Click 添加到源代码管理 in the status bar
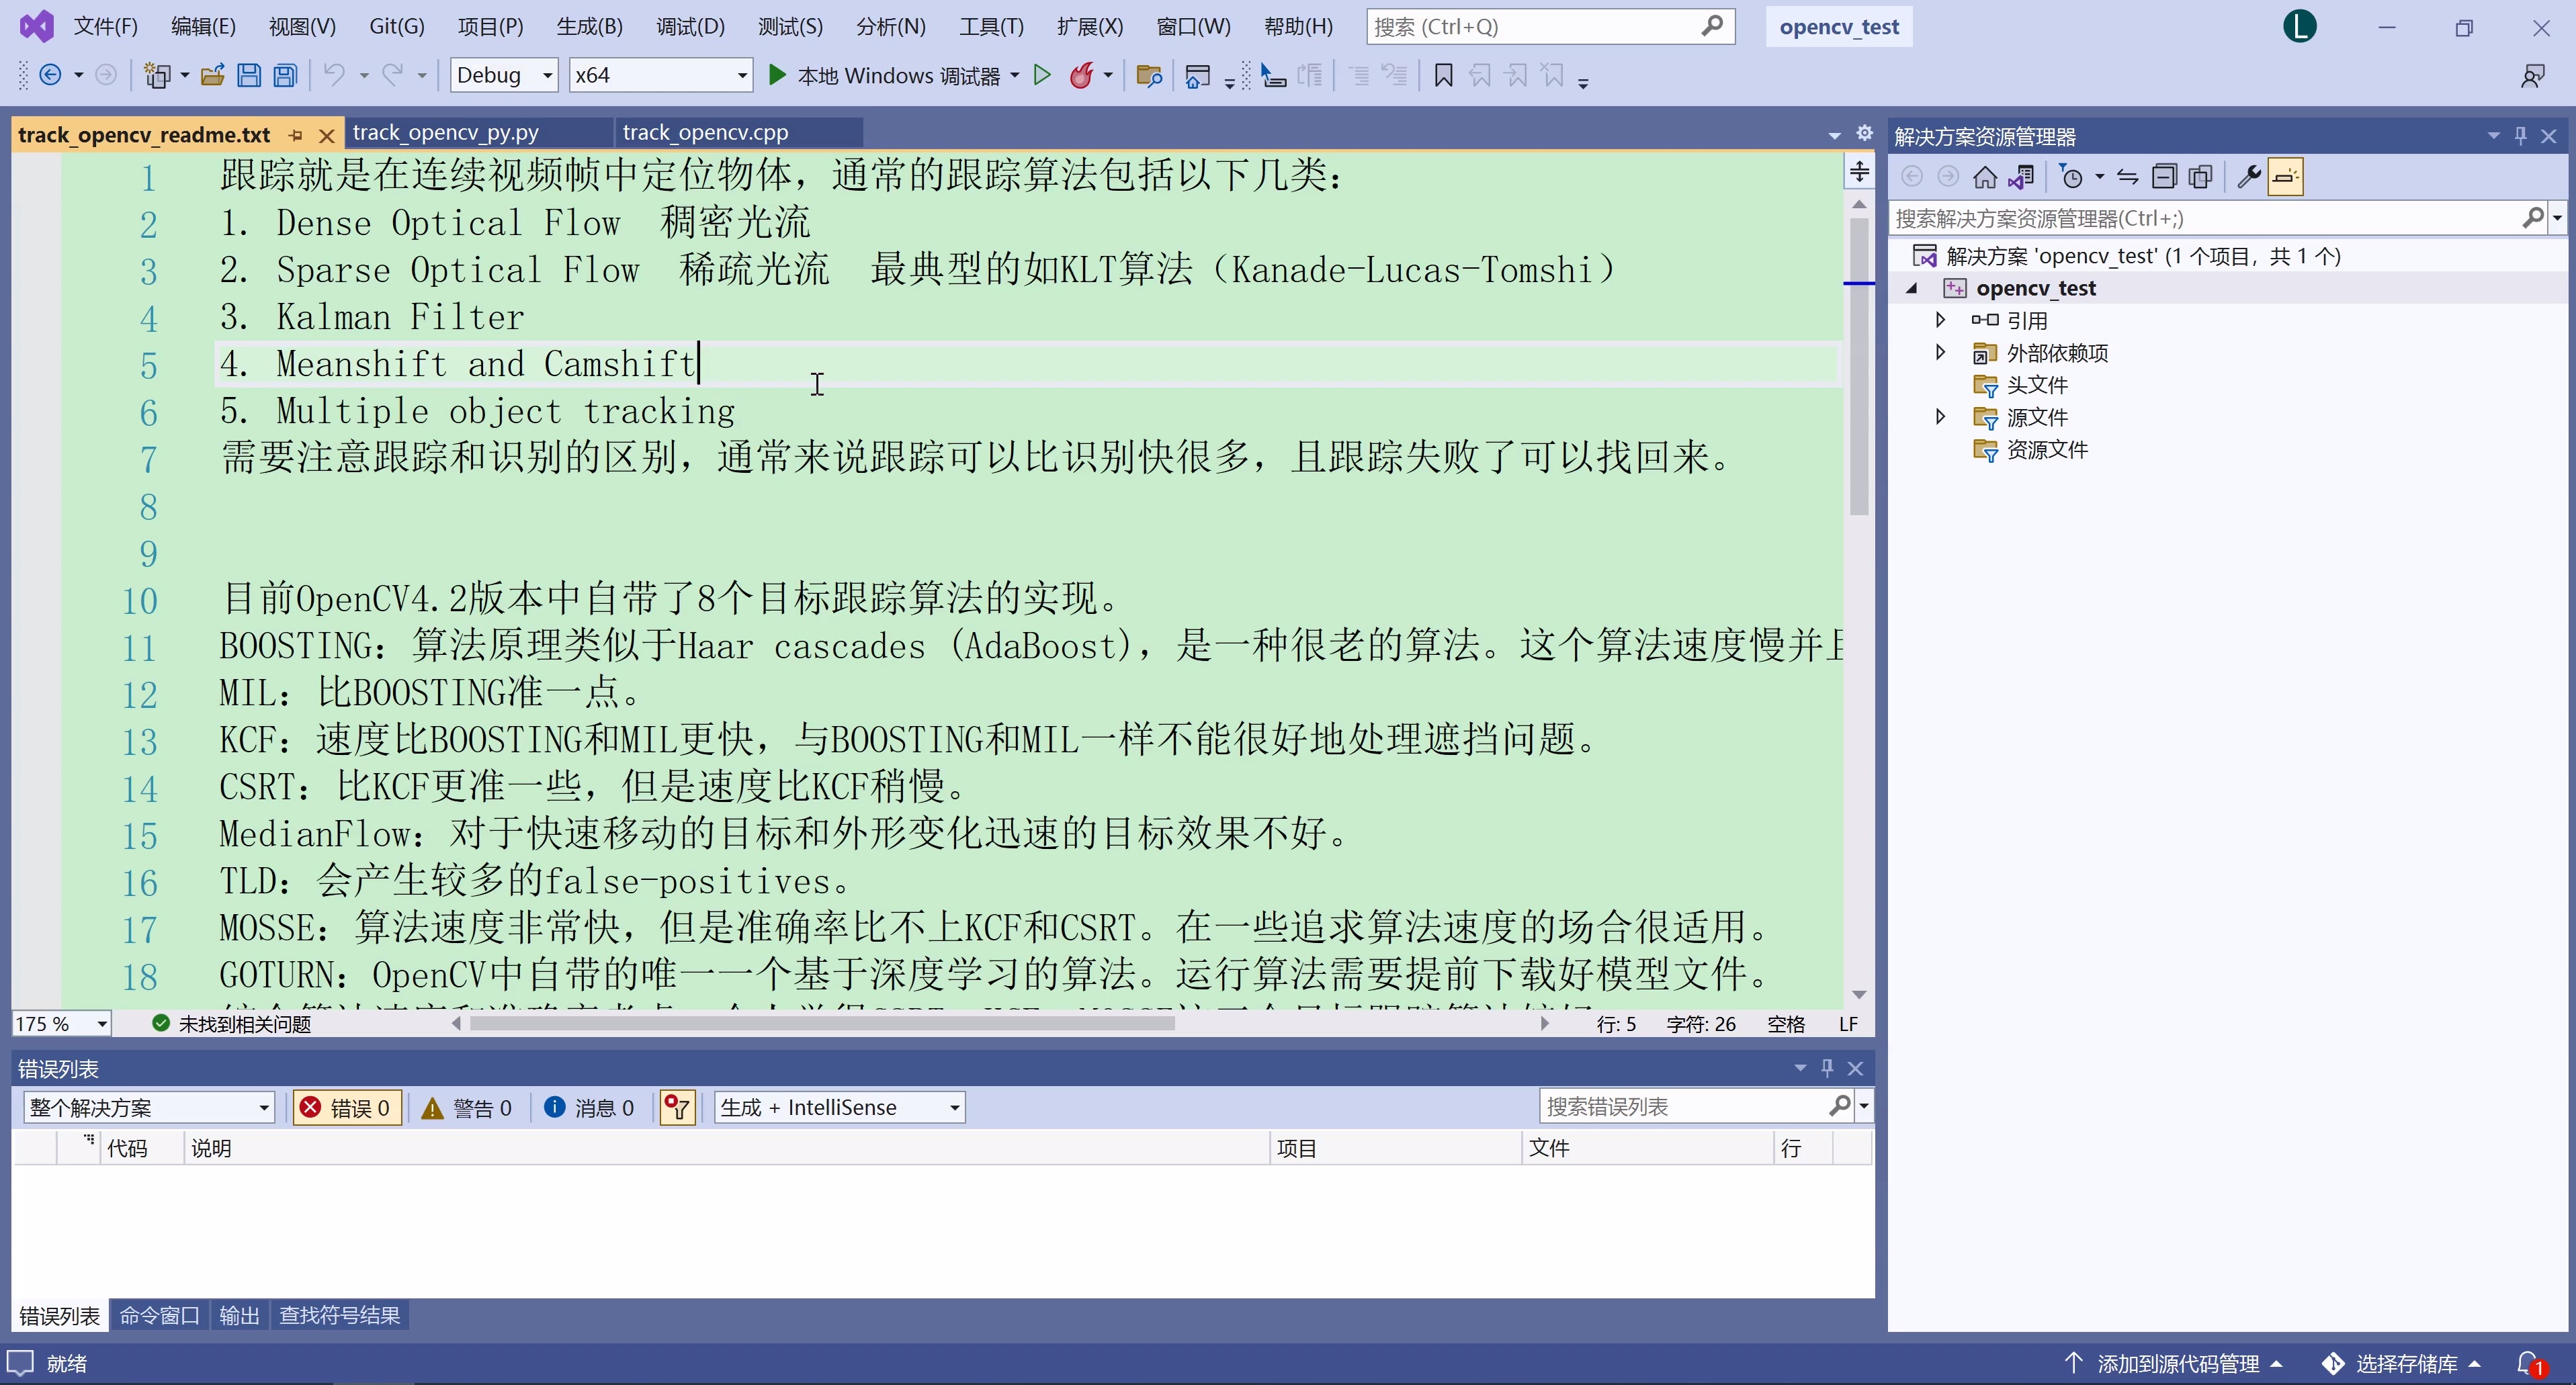This screenshot has height=1385, width=2576. [x=2176, y=1363]
